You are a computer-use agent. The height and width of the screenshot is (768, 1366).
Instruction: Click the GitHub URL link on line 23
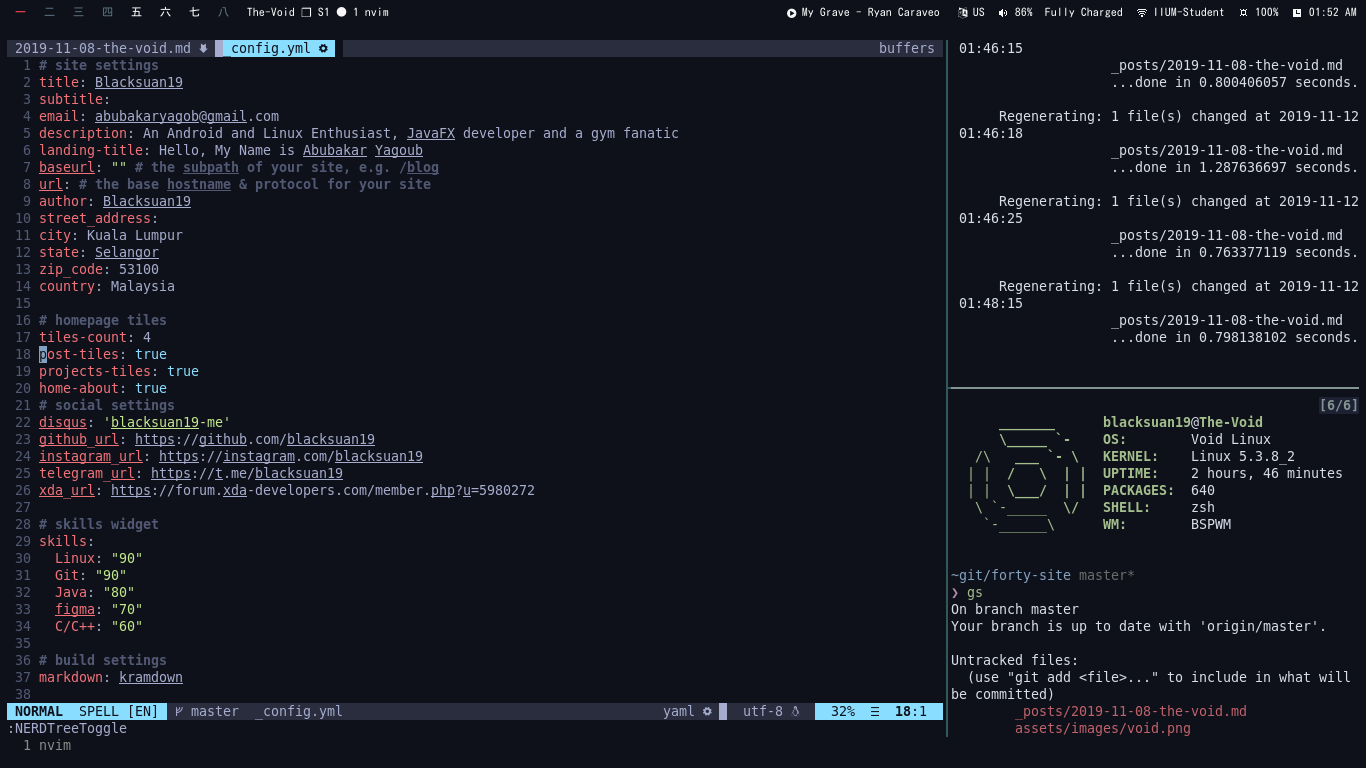point(254,439)
